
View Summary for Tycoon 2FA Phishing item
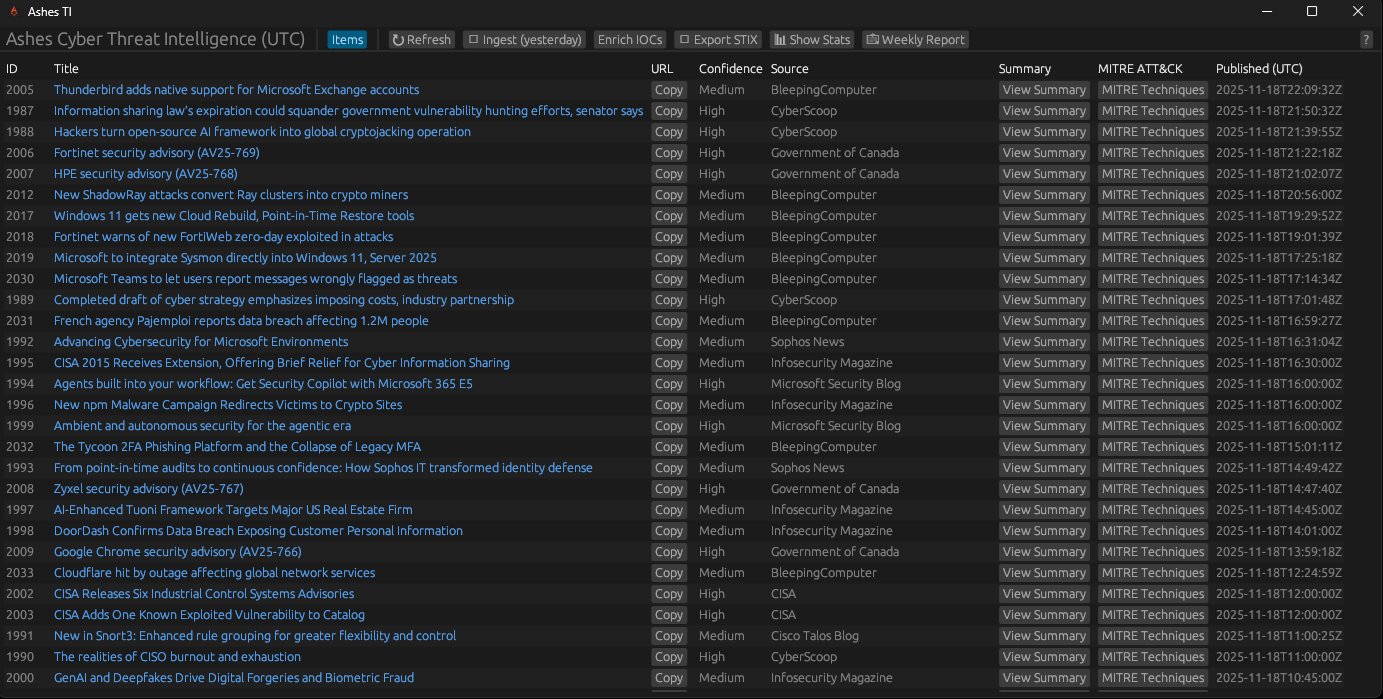point(1044,447)
